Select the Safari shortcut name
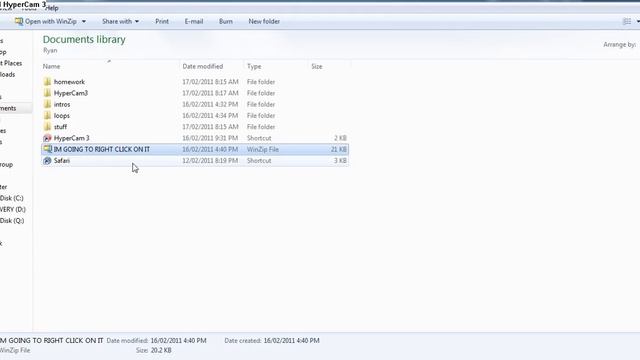Screen dimensions: 640x360 [62, 160]
